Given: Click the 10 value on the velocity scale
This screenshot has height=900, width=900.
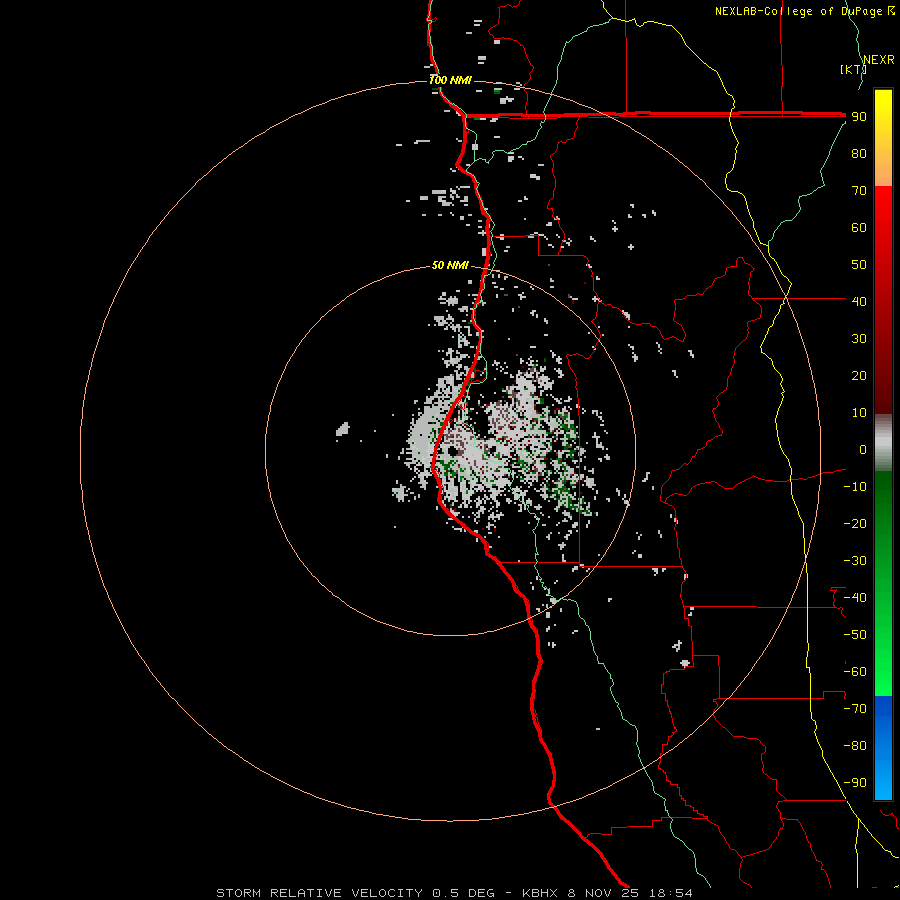Looking at the screenshot, I should (x=859, y=413).
